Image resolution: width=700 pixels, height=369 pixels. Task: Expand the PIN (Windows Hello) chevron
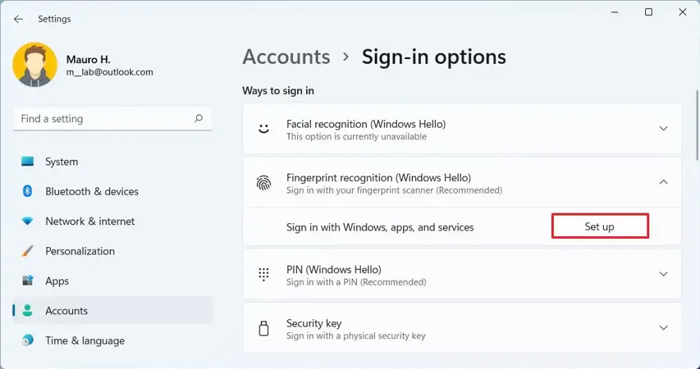click(663, 274)
